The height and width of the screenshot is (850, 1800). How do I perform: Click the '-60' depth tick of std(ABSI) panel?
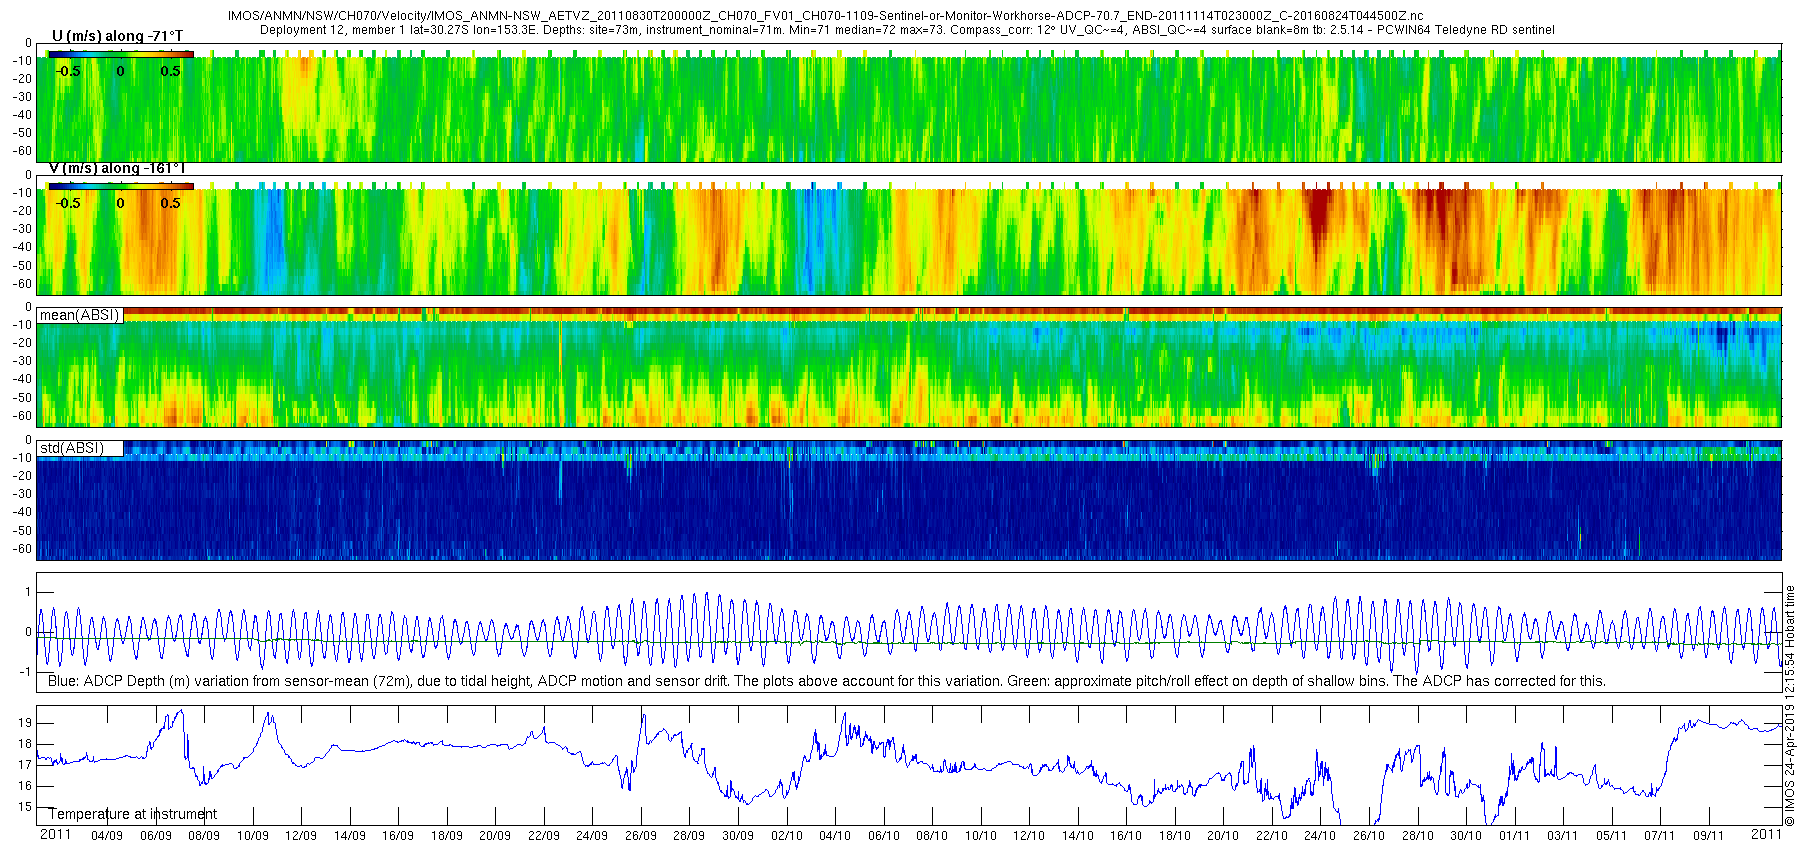pos(22,549)
